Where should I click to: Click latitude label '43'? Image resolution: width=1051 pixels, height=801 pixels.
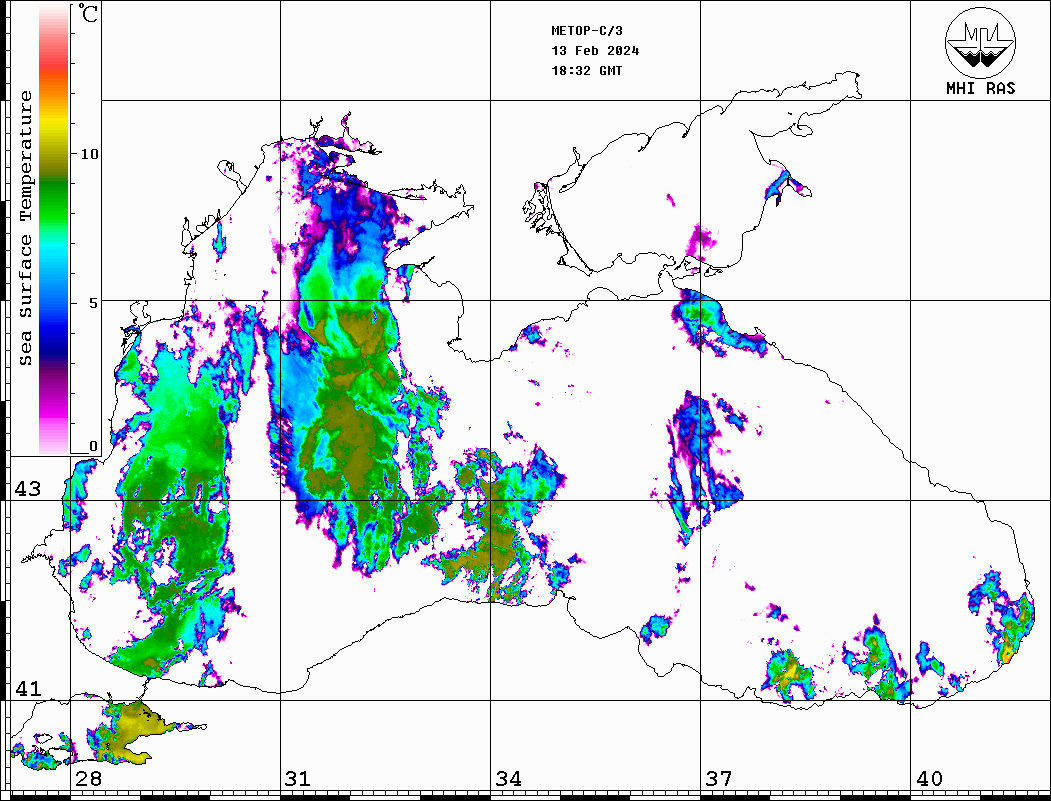click(x=28, y=489)
